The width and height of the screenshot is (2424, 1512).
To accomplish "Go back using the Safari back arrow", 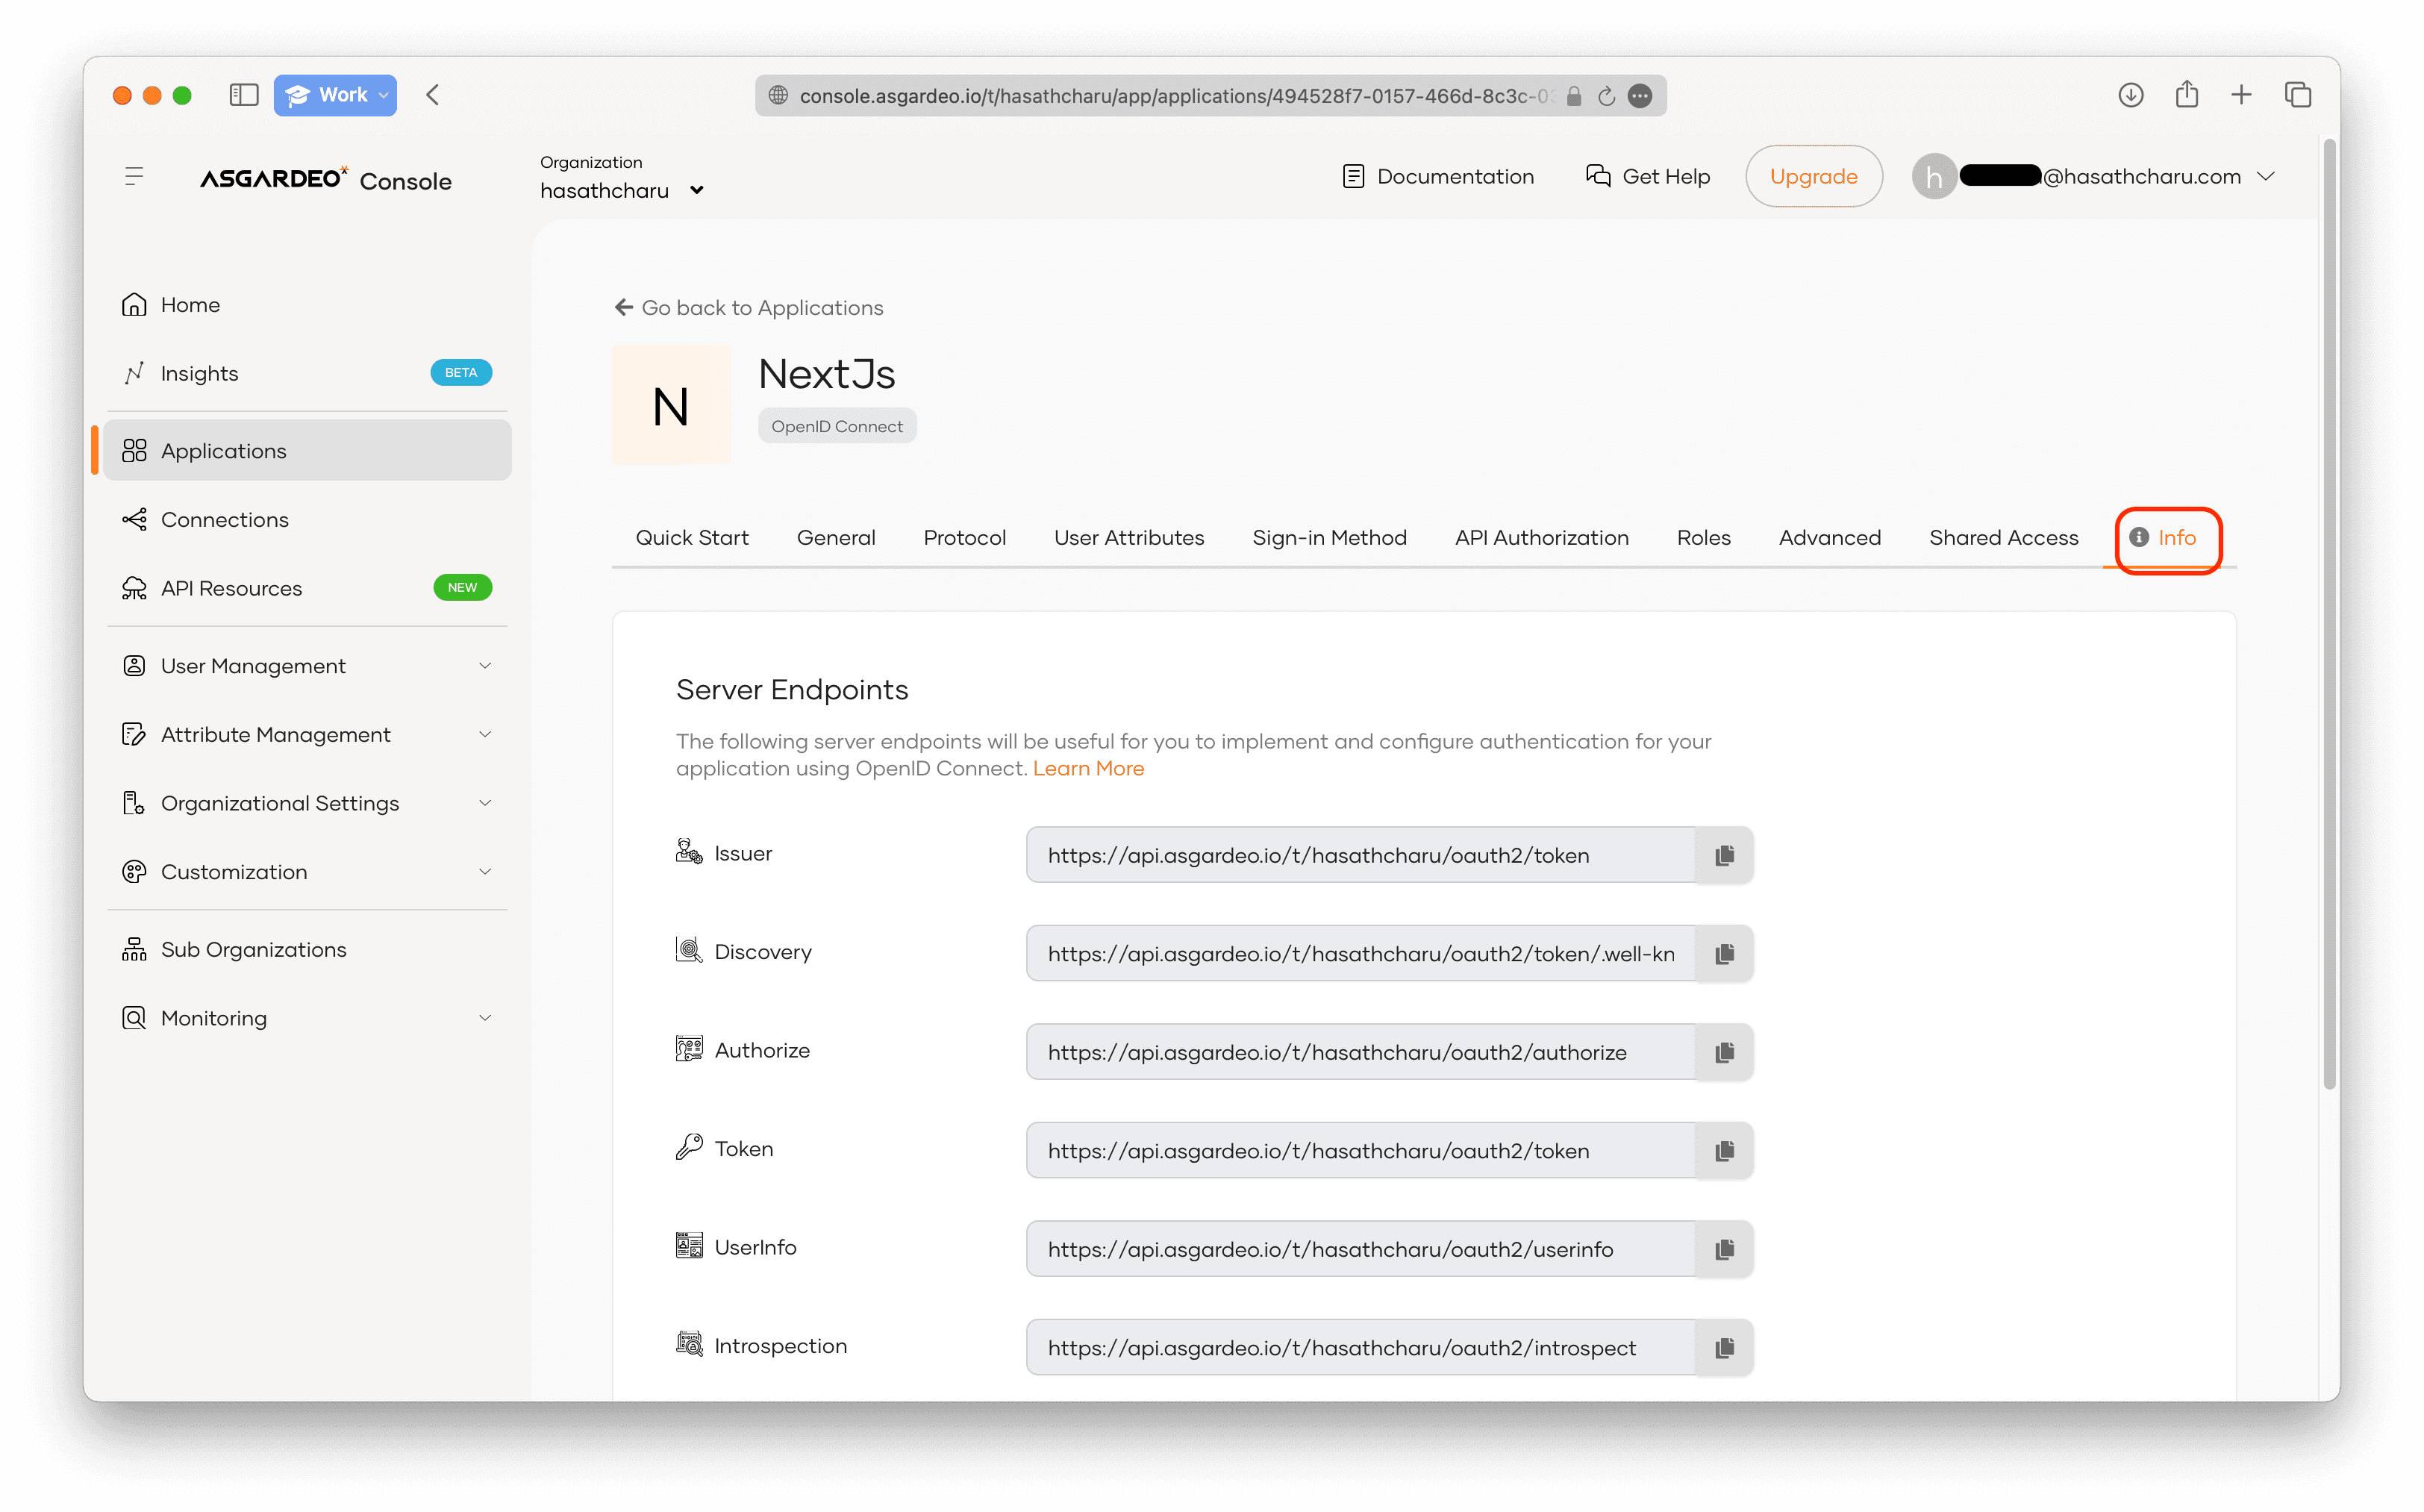I will click(x=433, y=95).
